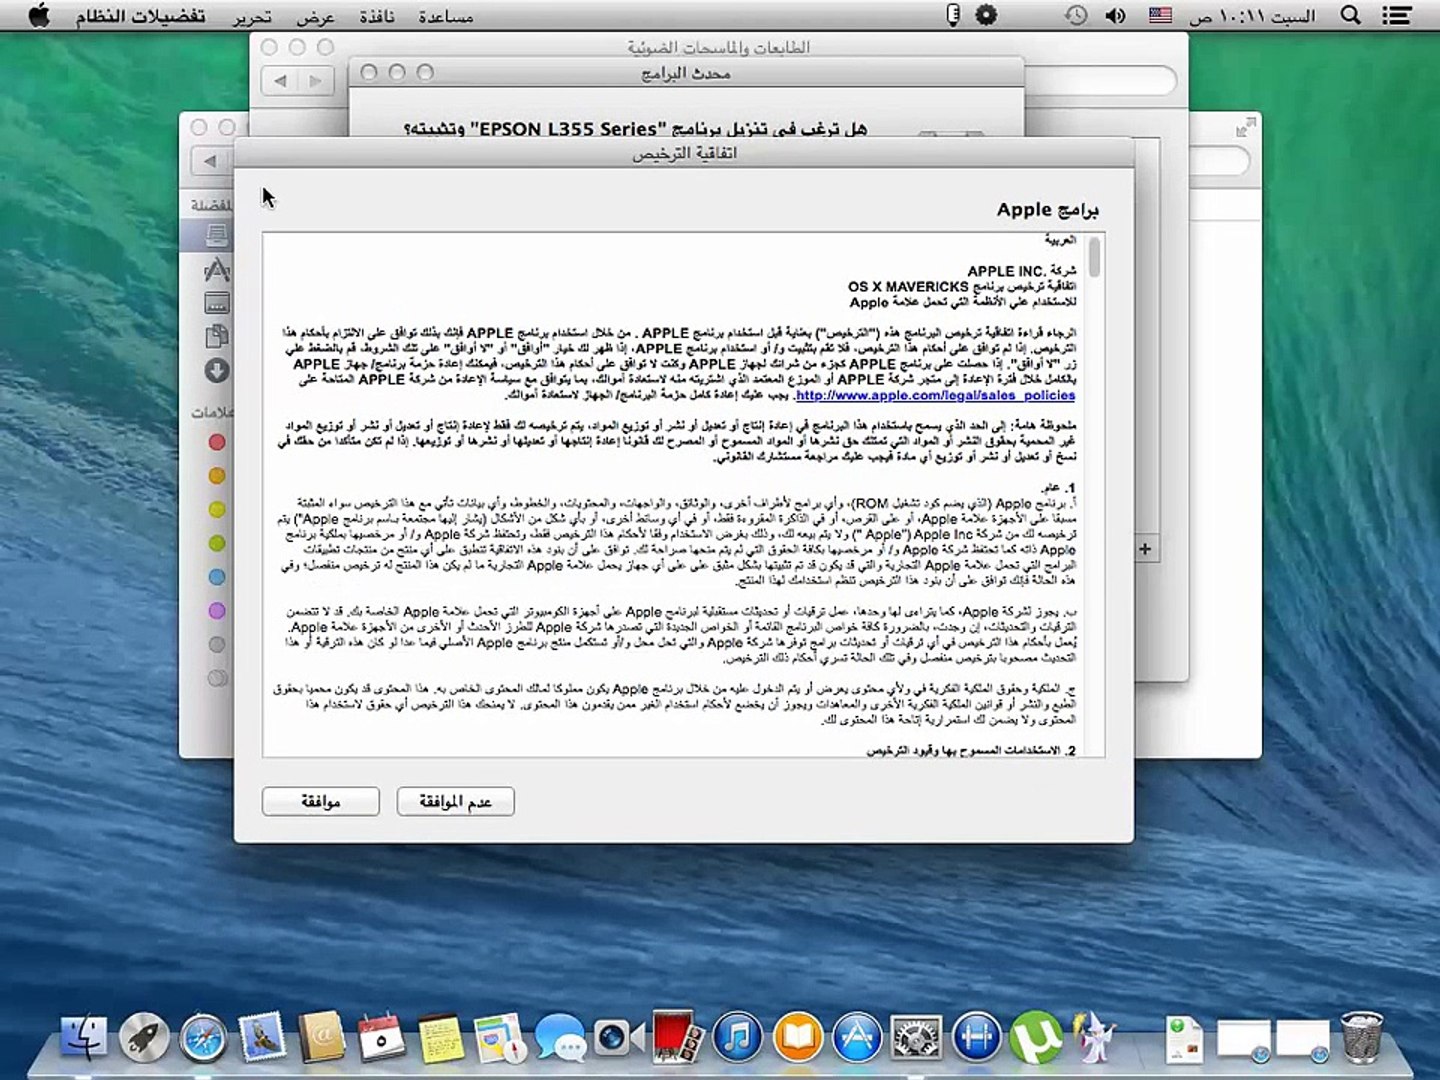Click the عدم الموافقة disagree button
1440x1080 pixels.
[x=455, y=801]
